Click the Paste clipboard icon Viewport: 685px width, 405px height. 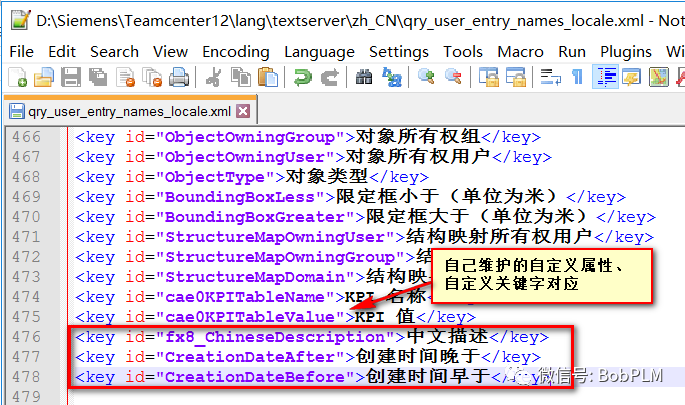268,77
